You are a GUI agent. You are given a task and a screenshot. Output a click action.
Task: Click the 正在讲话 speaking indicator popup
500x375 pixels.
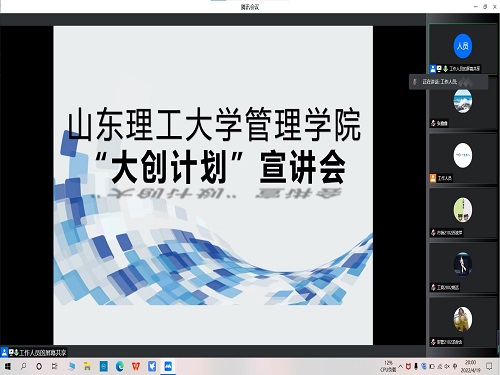click(x=449, y=82)
